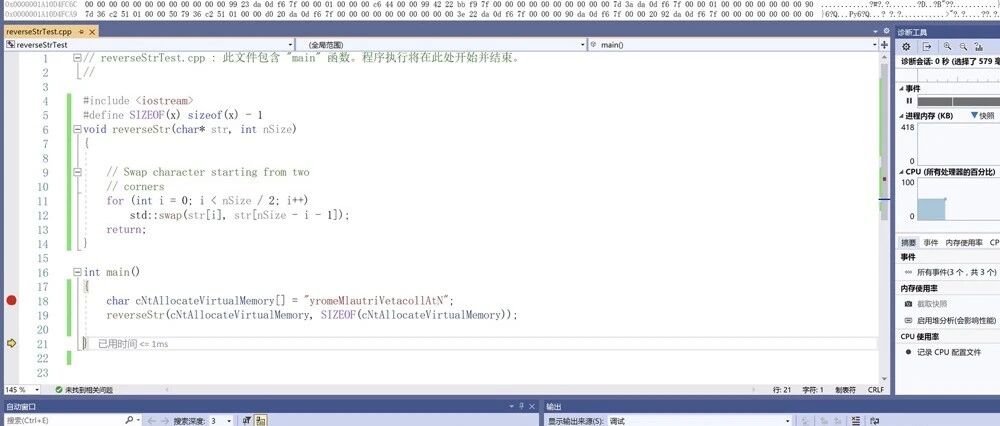Click the Line: 21 status indicator
This screenshot has height=426, width=1000.
coord(782,390)
